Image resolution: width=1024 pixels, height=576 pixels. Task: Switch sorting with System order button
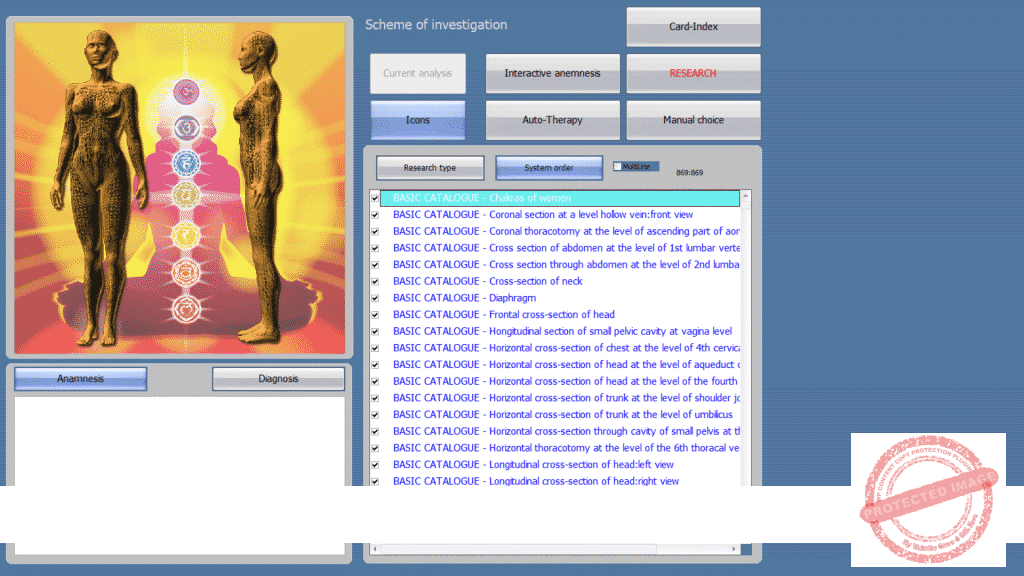[x=549, y=168]
